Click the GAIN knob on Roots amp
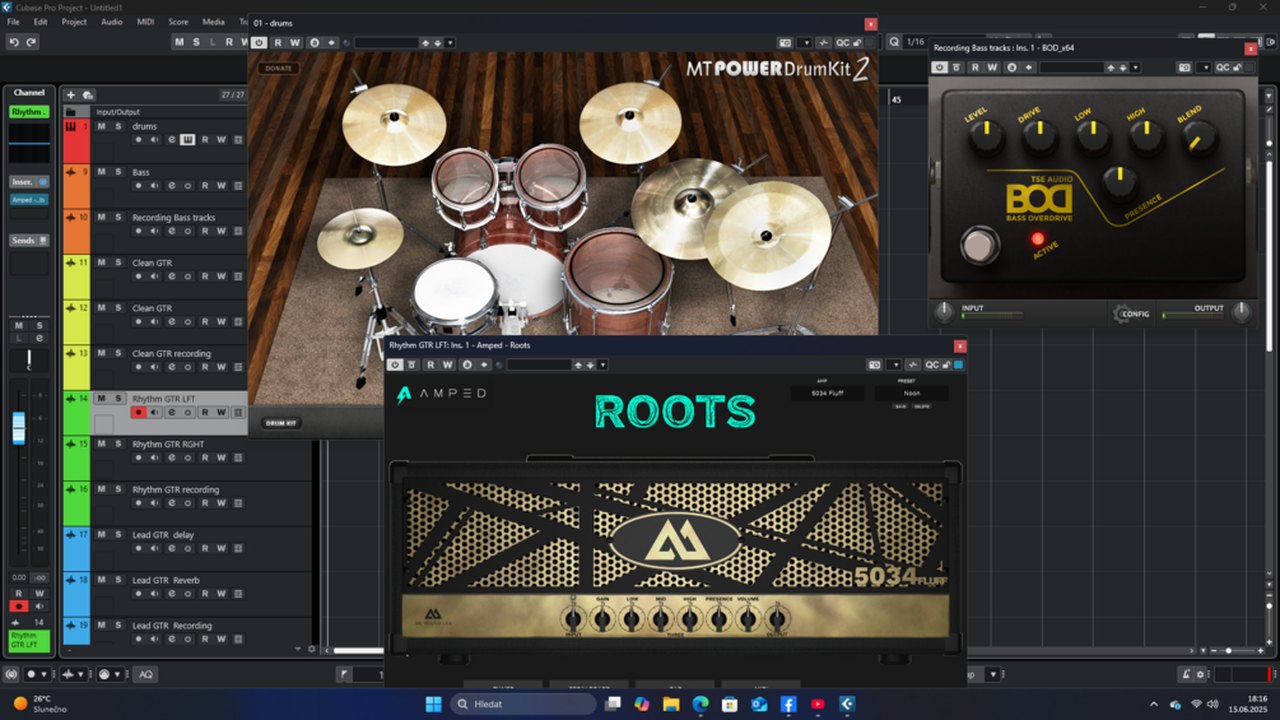The width and height of the screenshot is (1280, 720). click(x=602, y=619)
